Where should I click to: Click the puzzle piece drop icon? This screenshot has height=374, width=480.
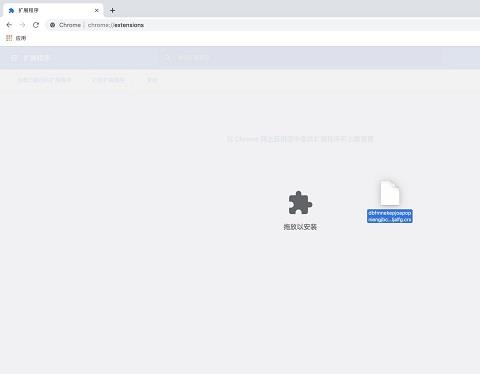300,203
